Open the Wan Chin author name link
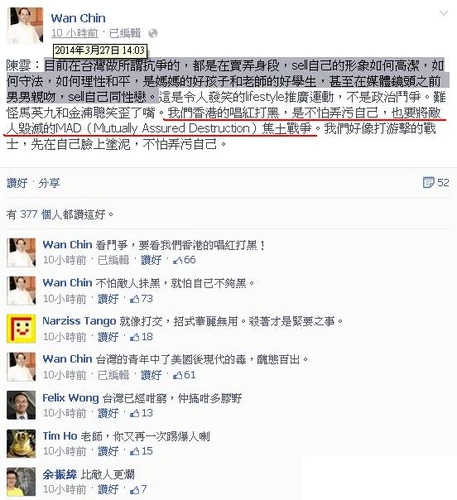 click(x=78, y=18)
